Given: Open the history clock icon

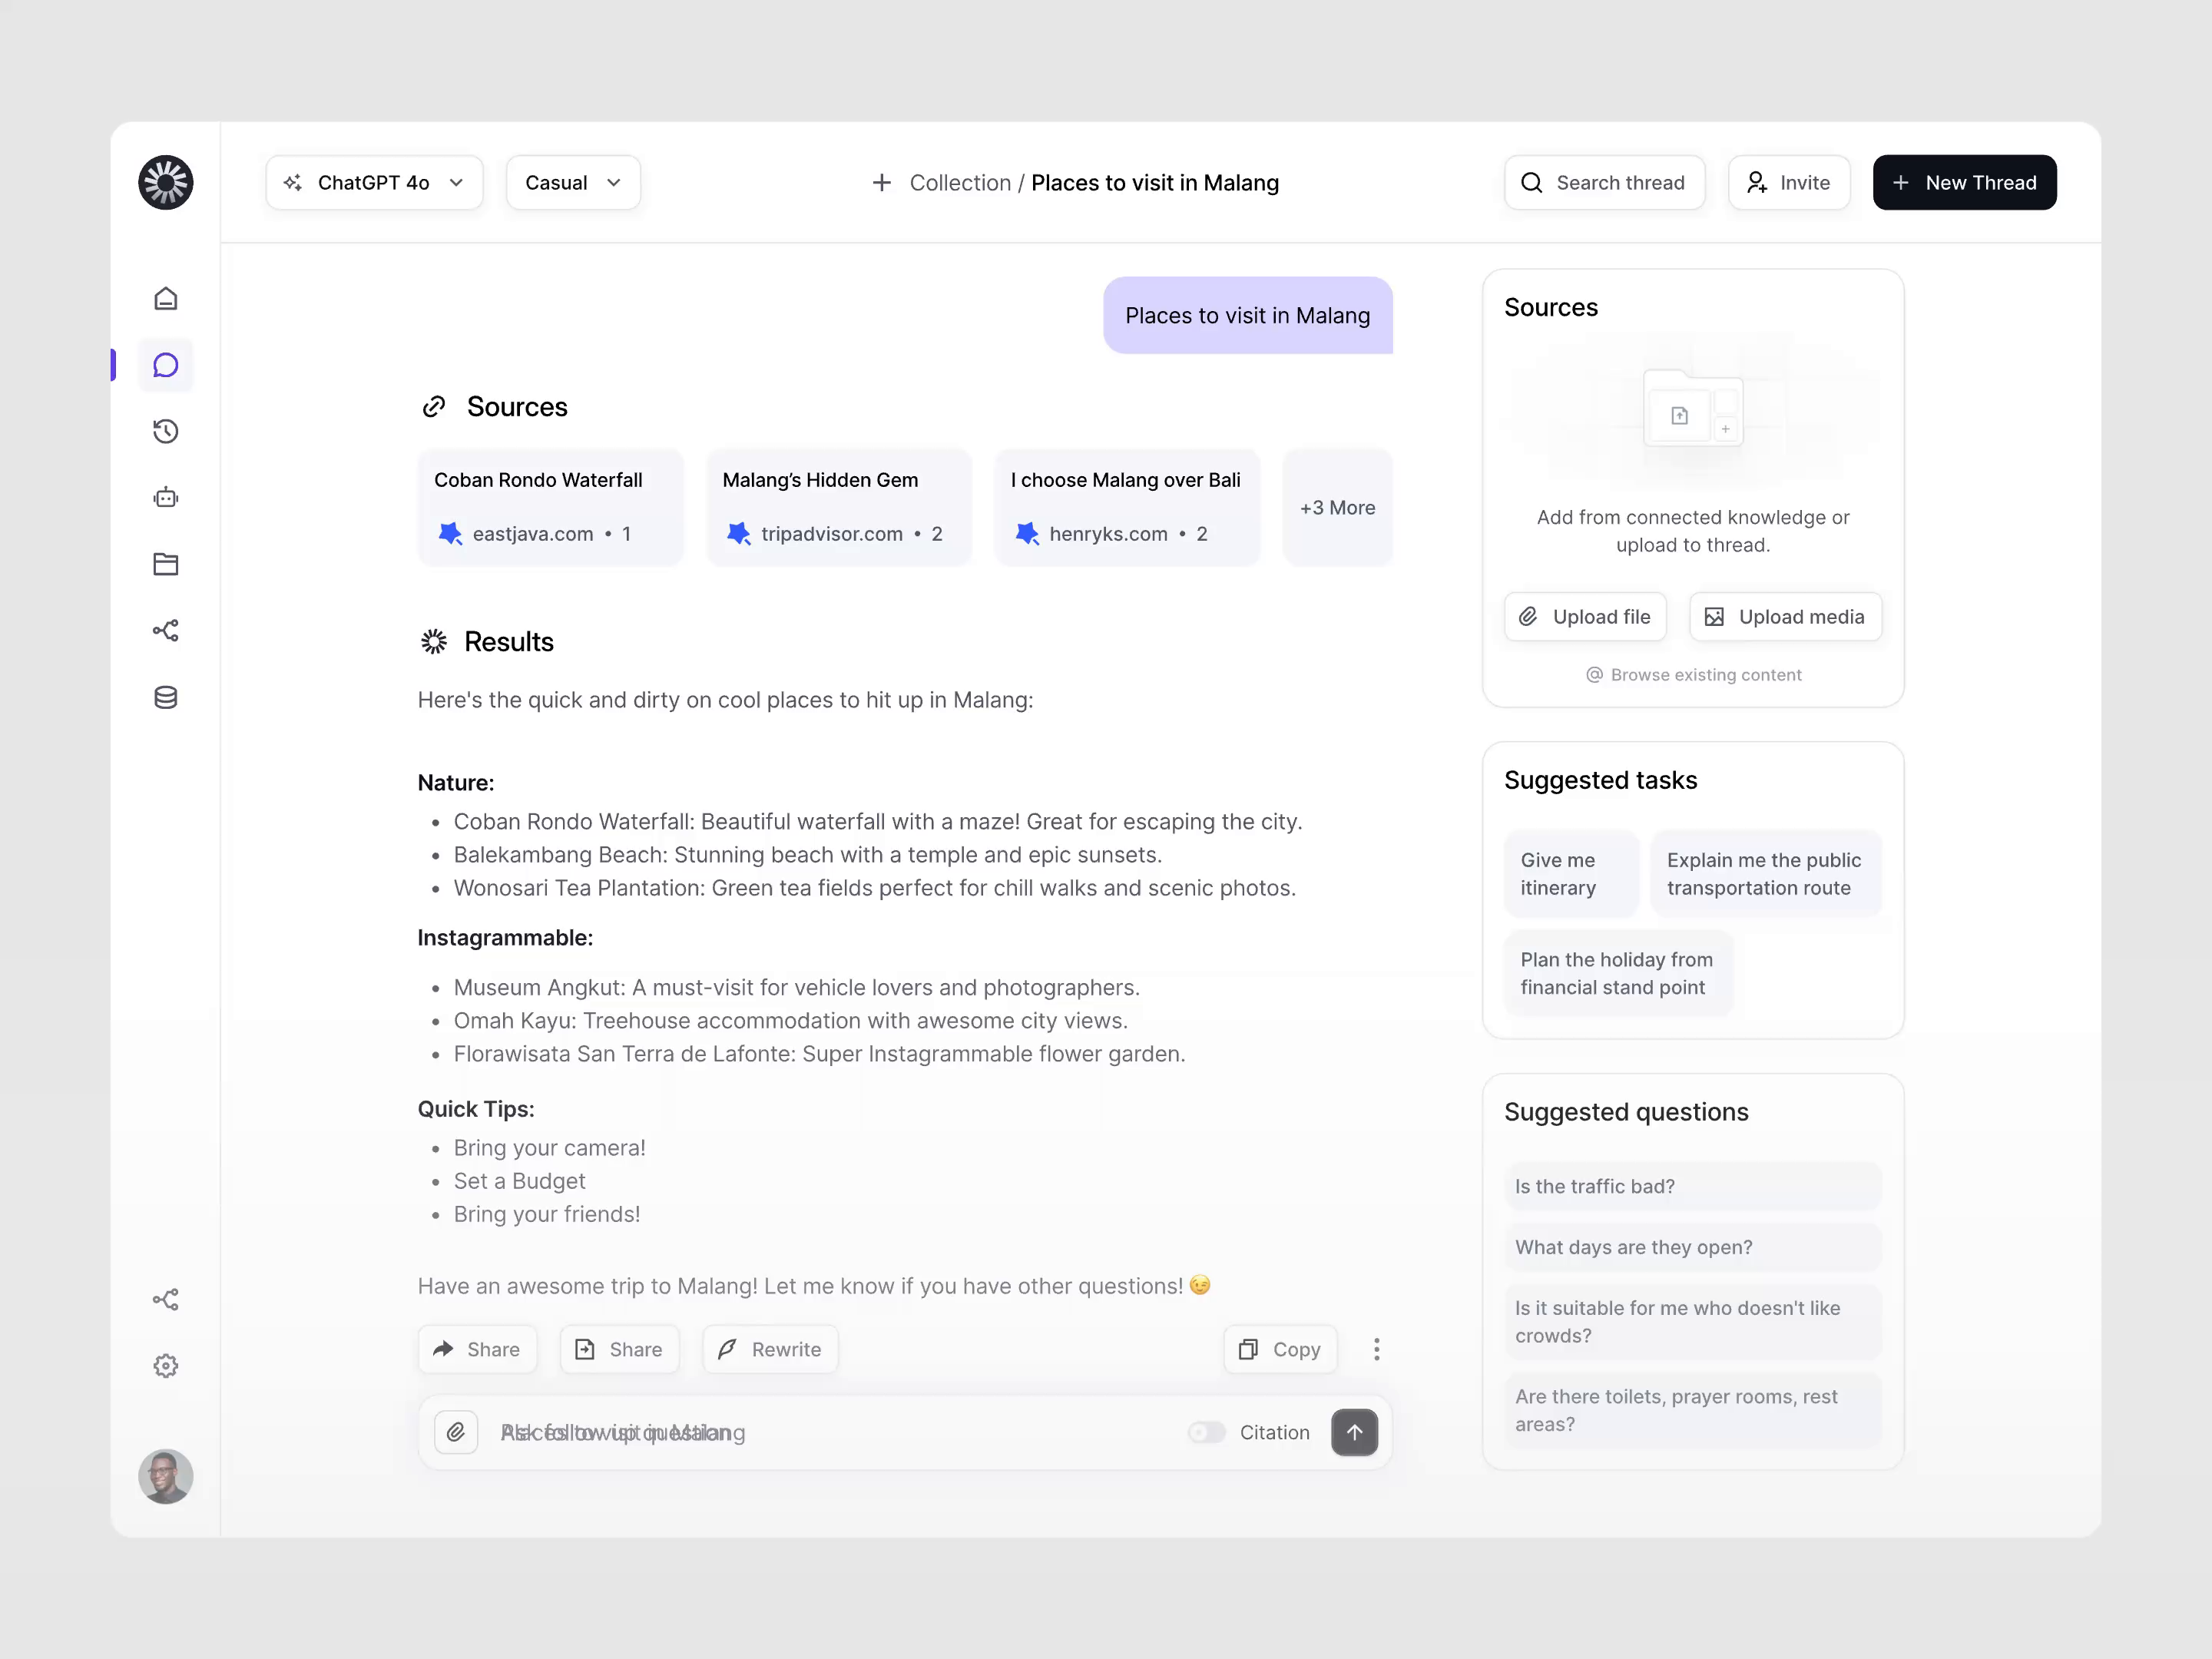Looking at the screenshot, I should [x=166, y=431].
